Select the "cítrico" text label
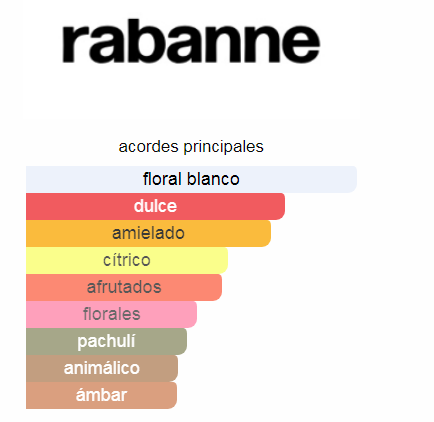 (127, 260)
